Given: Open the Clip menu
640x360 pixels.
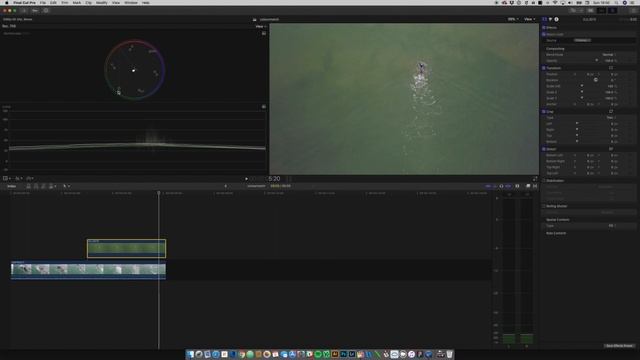Looking at the screenshot, I should click(88, 2).
